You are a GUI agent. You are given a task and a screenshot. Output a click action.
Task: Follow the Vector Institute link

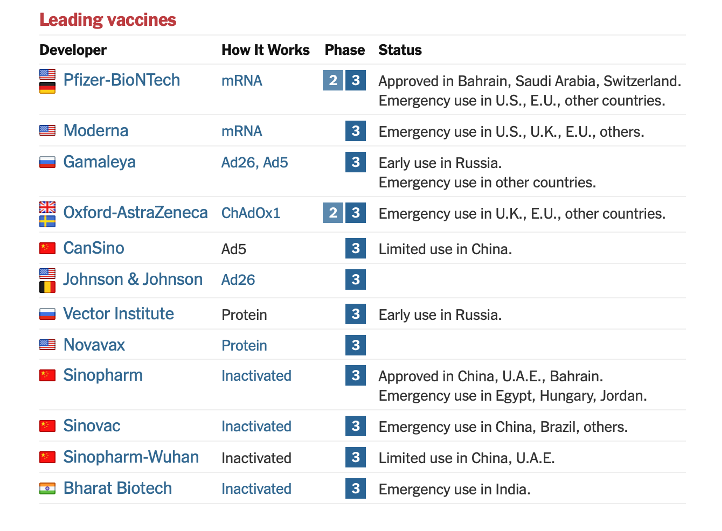[118, 314]
